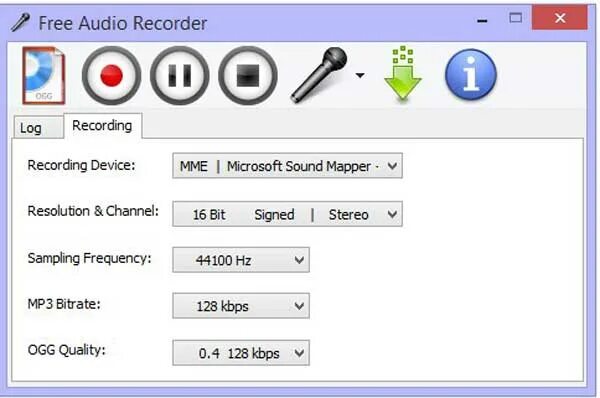The height and width of the screenshot is (398, 600).
Task: Stop the recording
Action: click(x=248, y=75)
